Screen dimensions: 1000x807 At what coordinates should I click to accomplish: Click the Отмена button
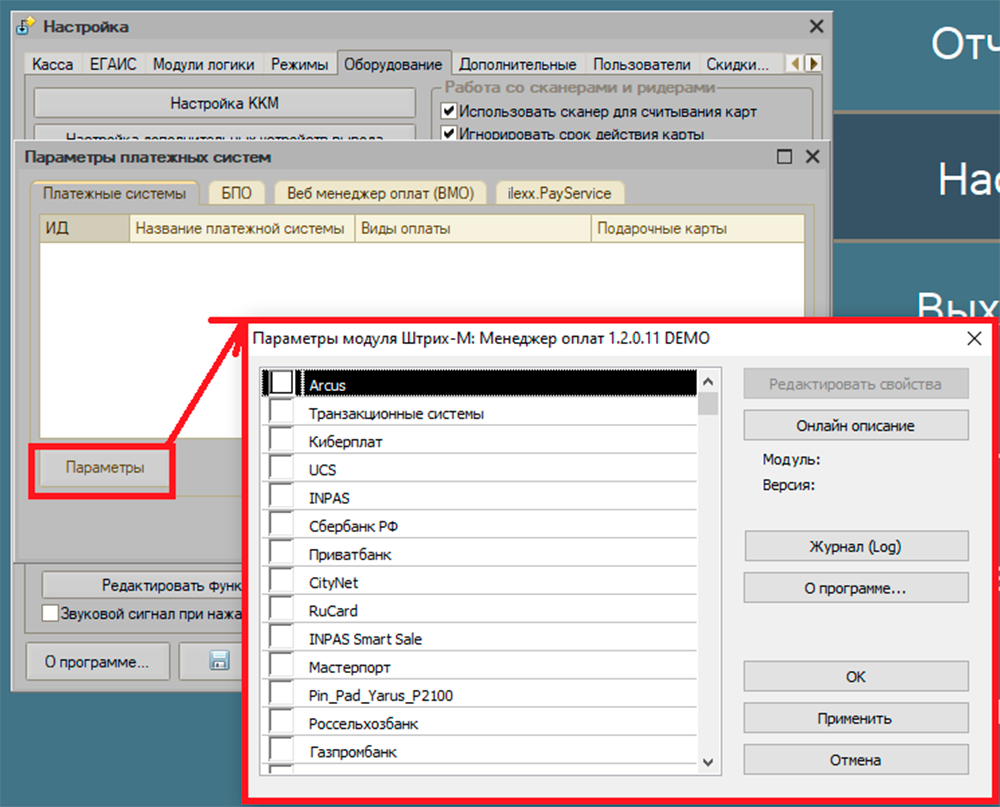pos(856,760)
